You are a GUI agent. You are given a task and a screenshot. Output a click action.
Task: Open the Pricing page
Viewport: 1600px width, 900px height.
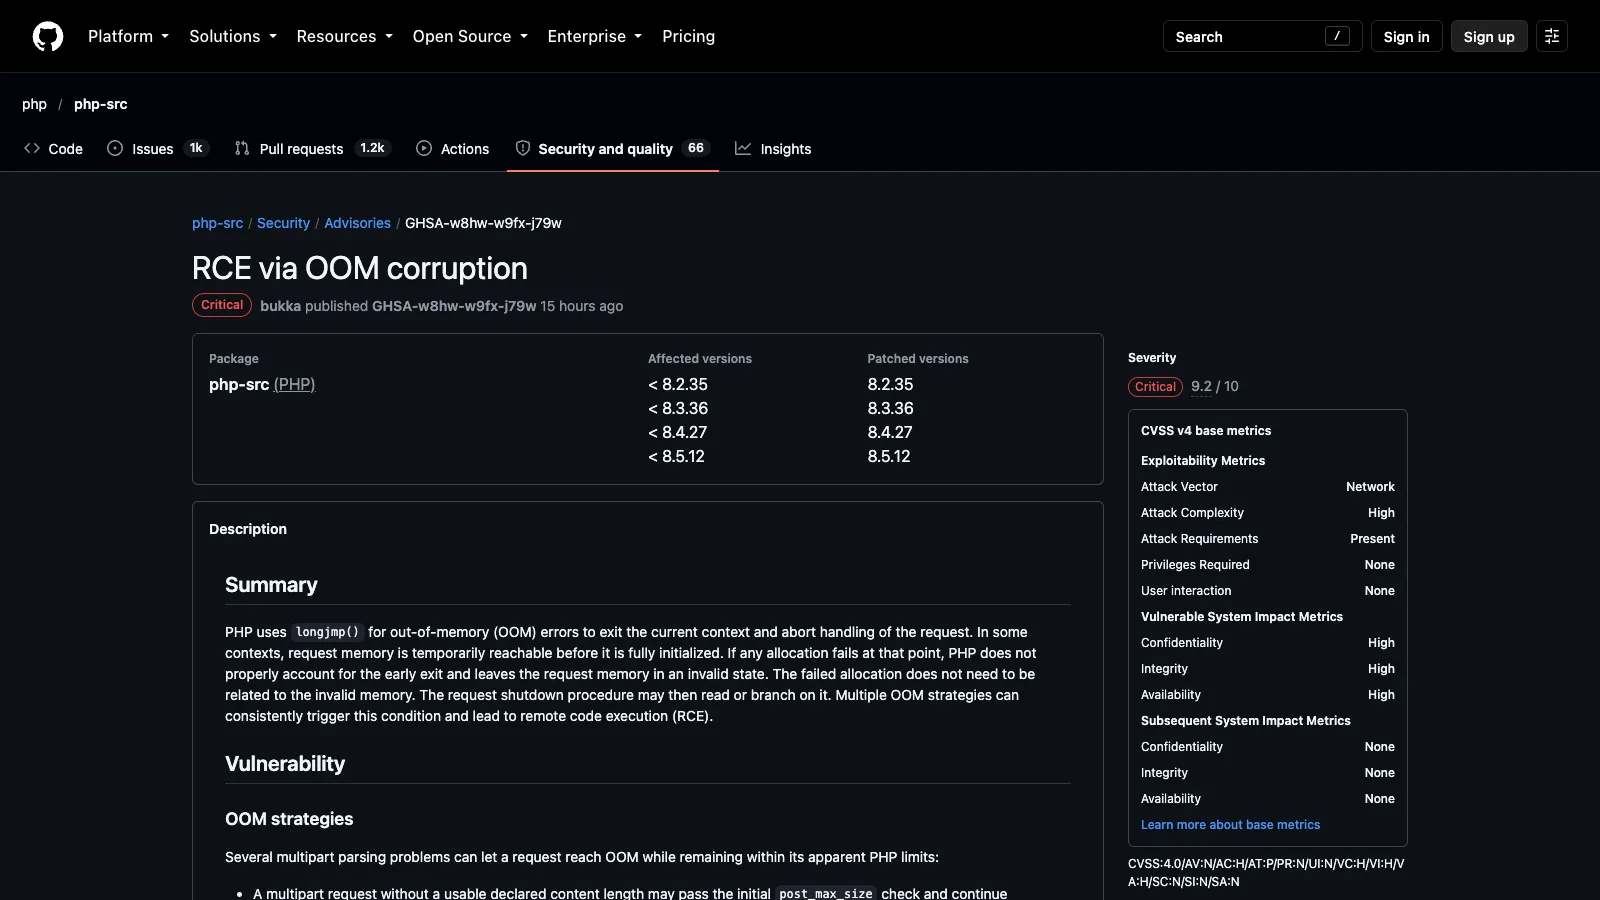tap(688, 36)
